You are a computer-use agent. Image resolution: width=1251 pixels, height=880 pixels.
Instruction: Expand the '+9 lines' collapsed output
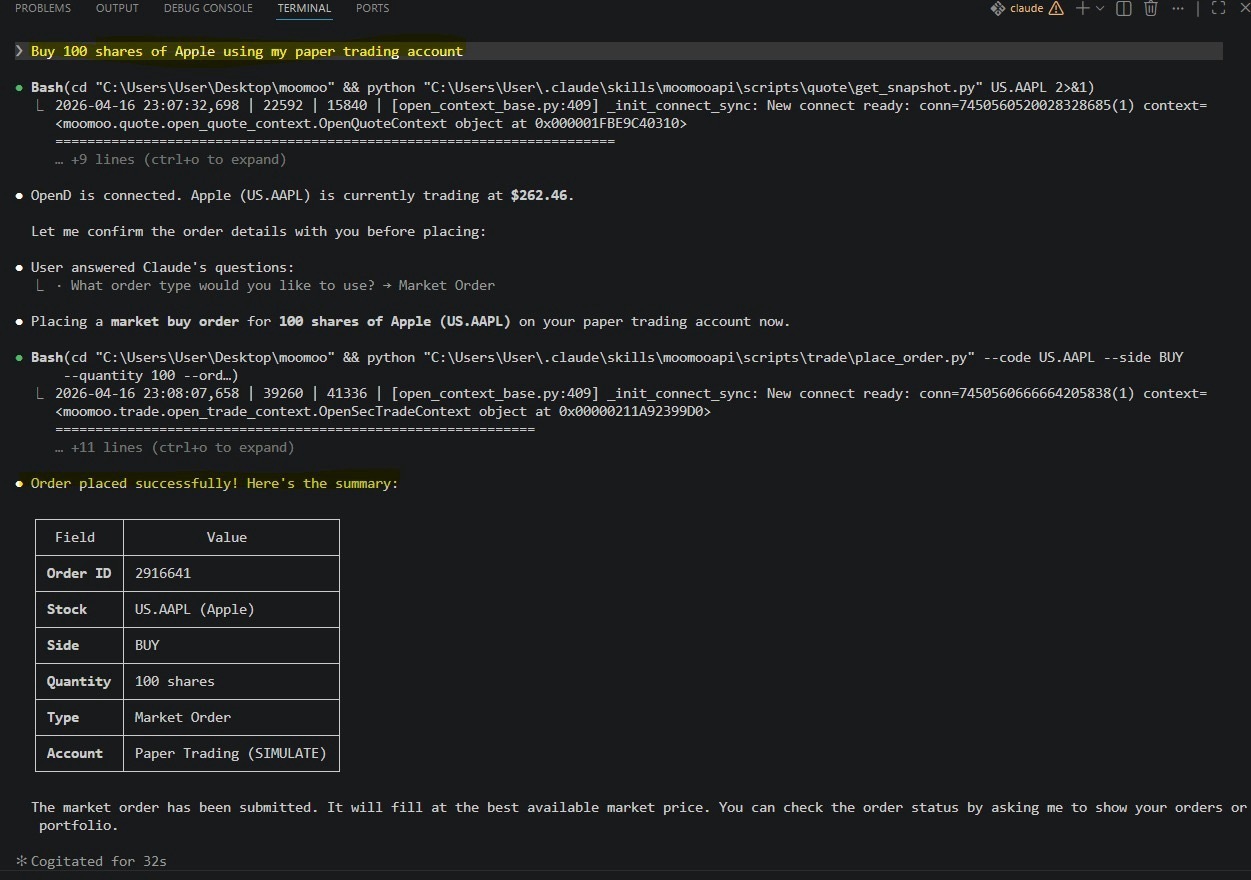tap(171, 159)
